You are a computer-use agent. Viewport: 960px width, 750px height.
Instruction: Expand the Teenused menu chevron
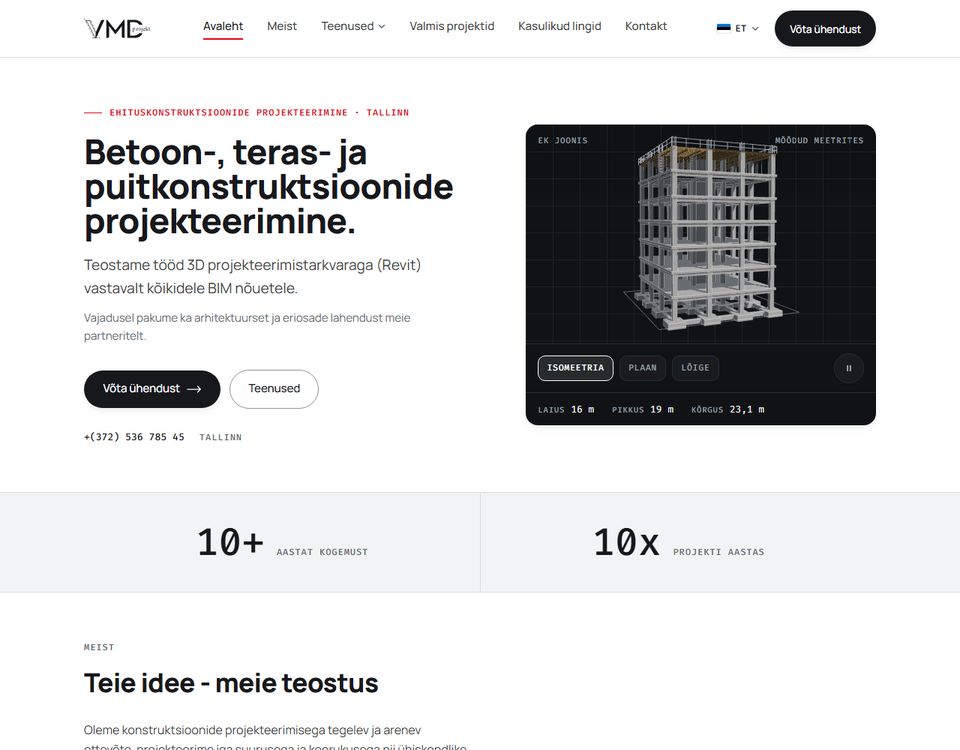[x=381, y=26]
